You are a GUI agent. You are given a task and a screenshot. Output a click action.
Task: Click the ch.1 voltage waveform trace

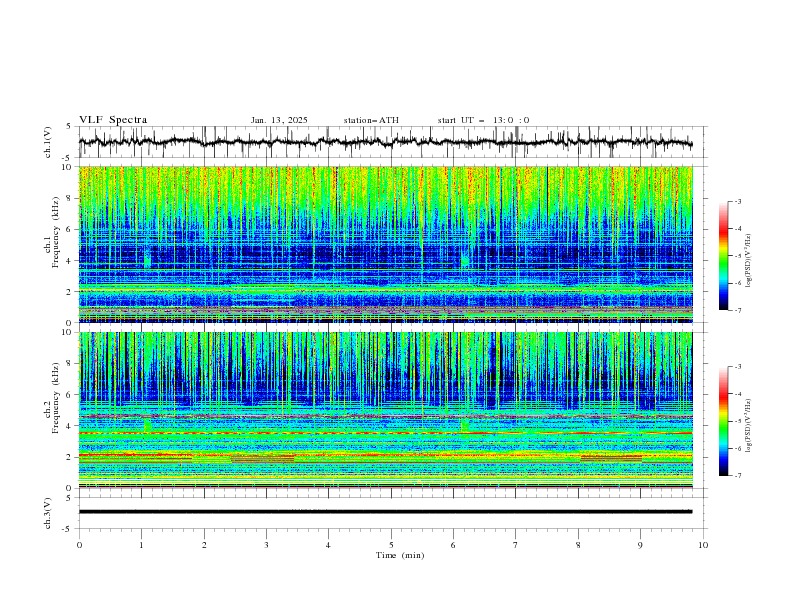click(x=385, y=142)
